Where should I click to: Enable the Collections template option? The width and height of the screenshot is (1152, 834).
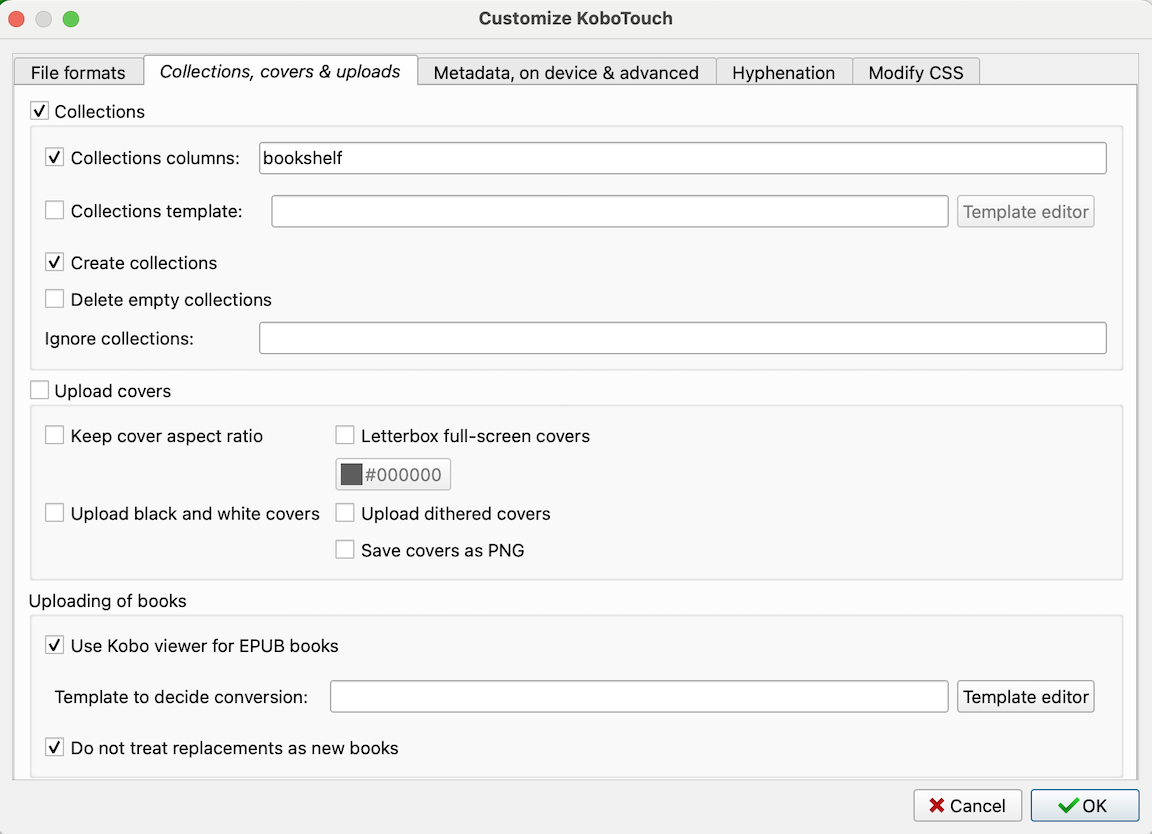[x=55, y=211]
